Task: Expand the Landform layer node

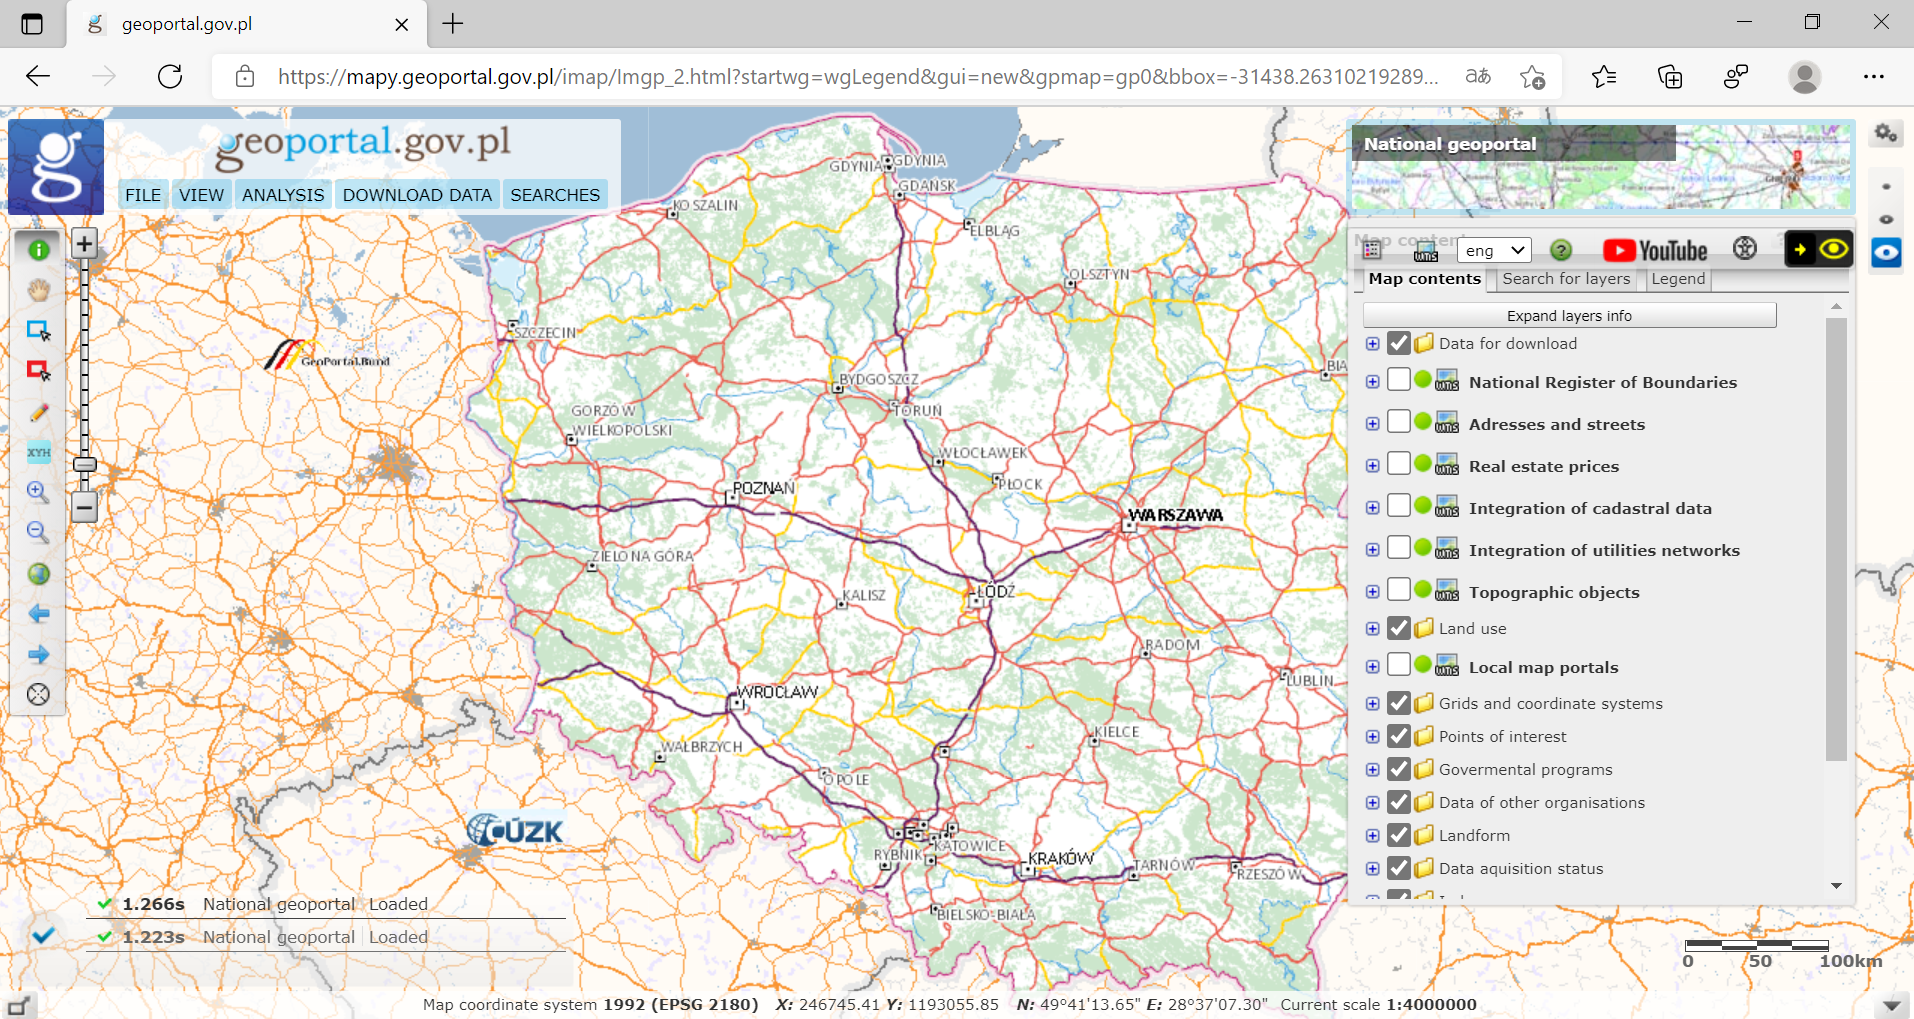Action: pyautogui.click(x=1371, y=835)
